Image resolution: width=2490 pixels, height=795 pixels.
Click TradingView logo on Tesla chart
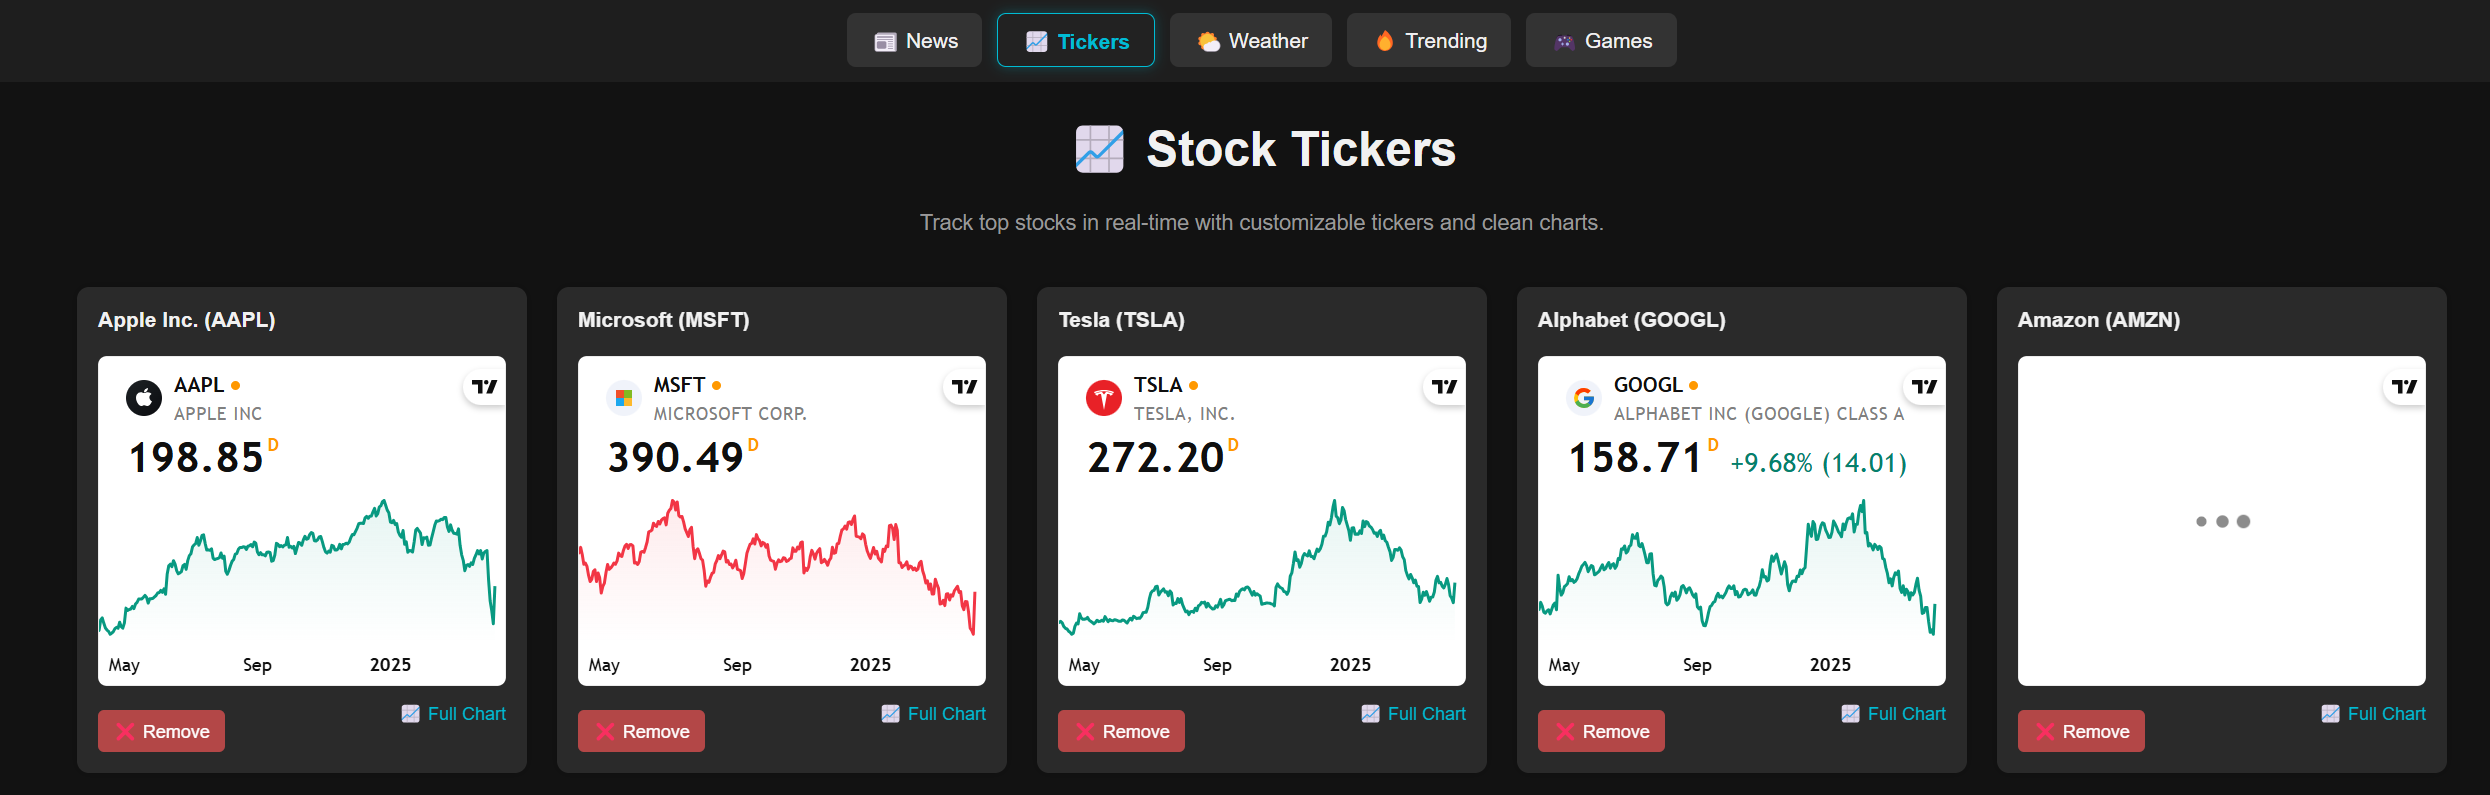[x=1445, y=387]
